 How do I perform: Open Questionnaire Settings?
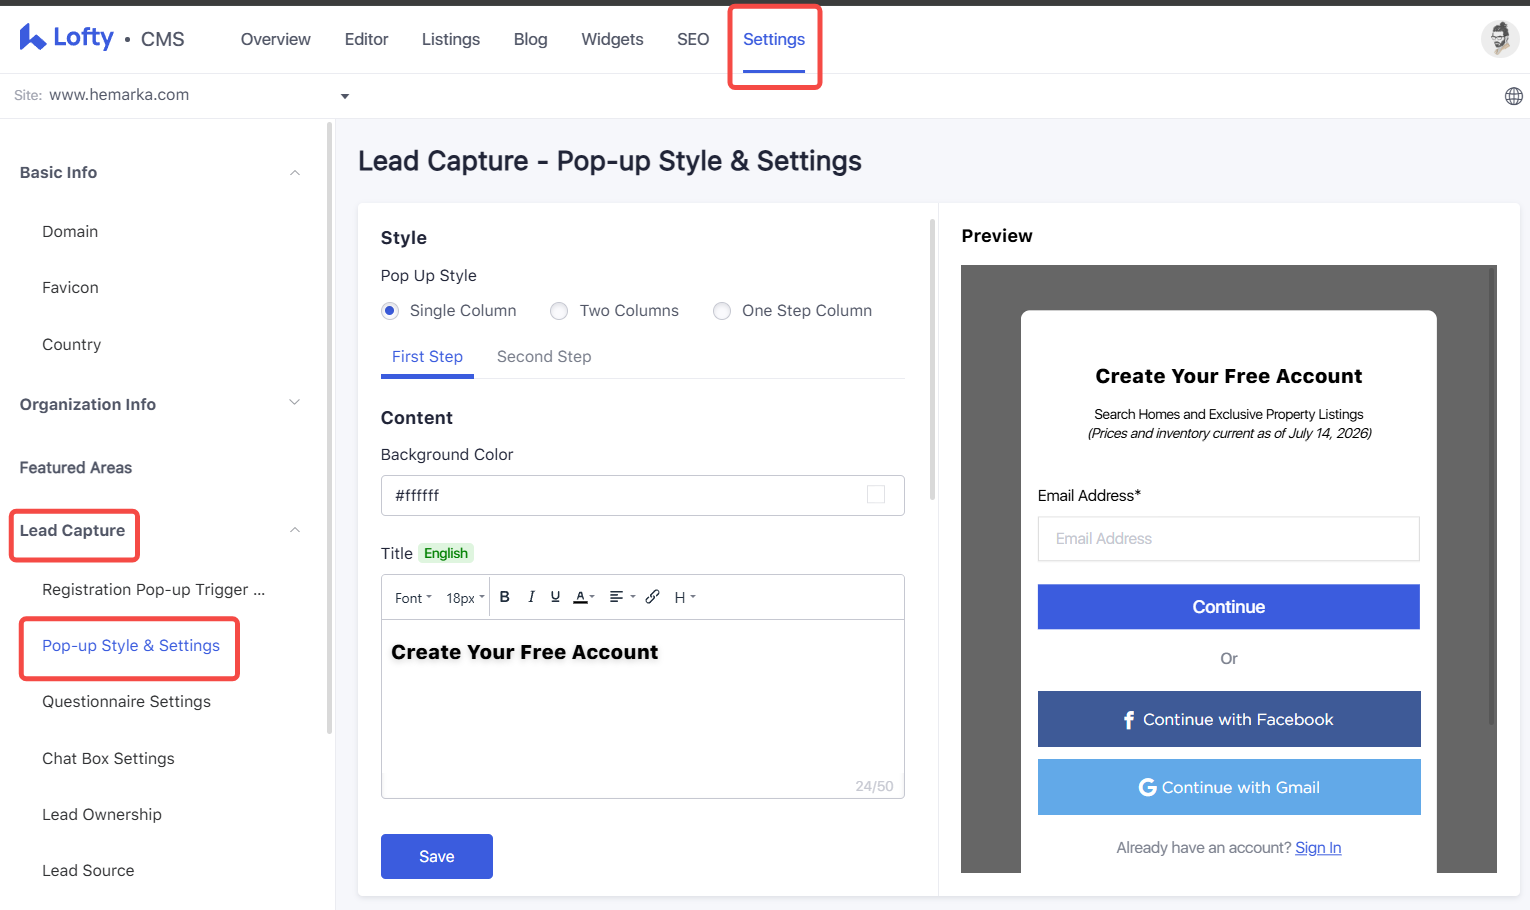pos(126,702)
